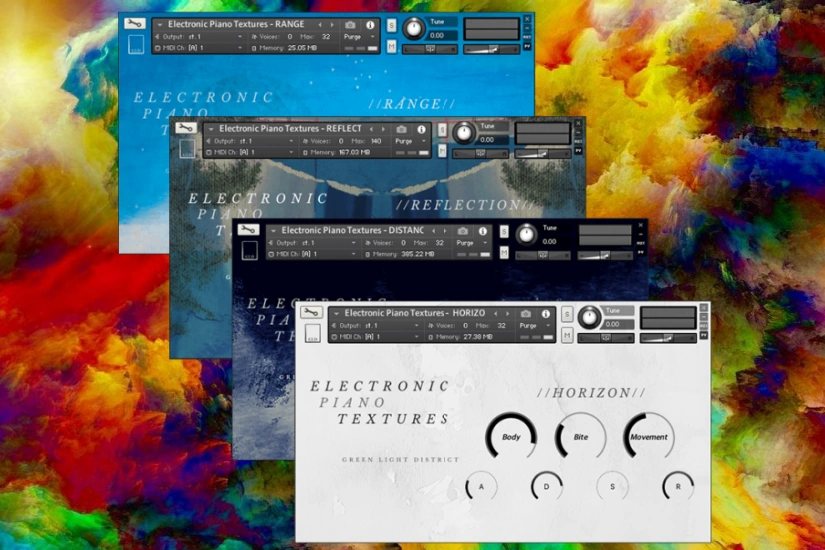This screenshot has height=550, width=825.
Task: Open the Output st.1 dropdown in HORIZON instrument
Action: 376,326
